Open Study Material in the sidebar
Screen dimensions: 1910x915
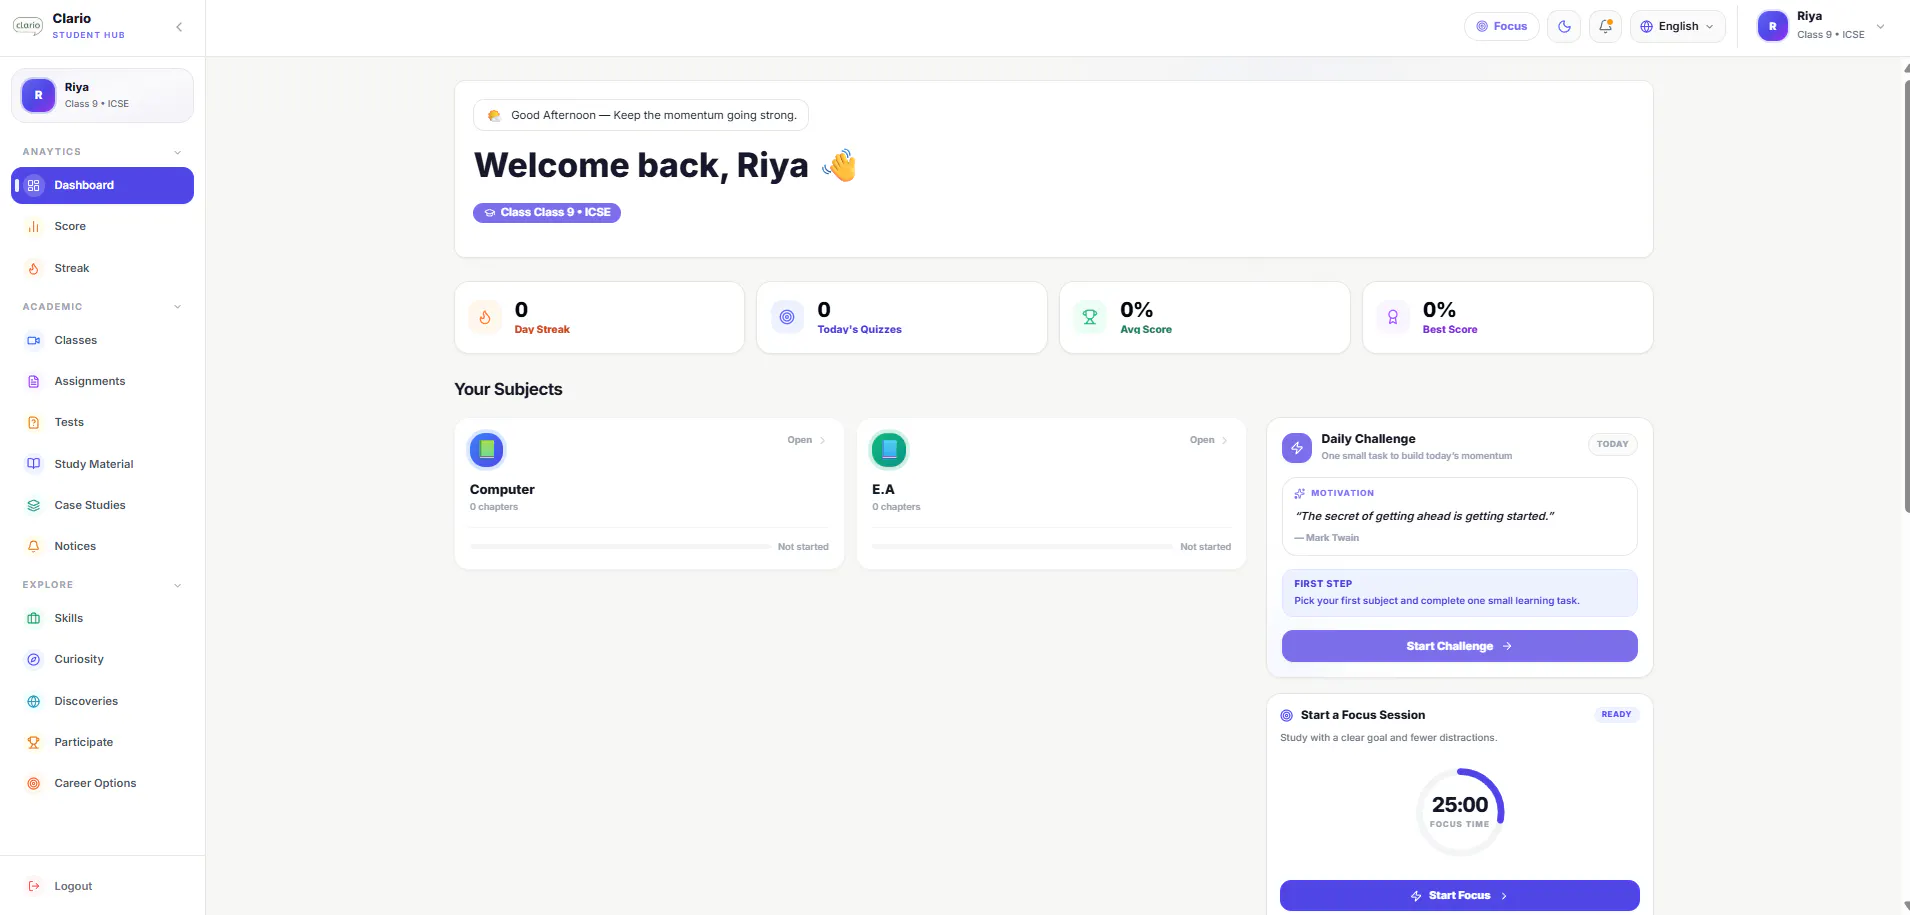102,464
